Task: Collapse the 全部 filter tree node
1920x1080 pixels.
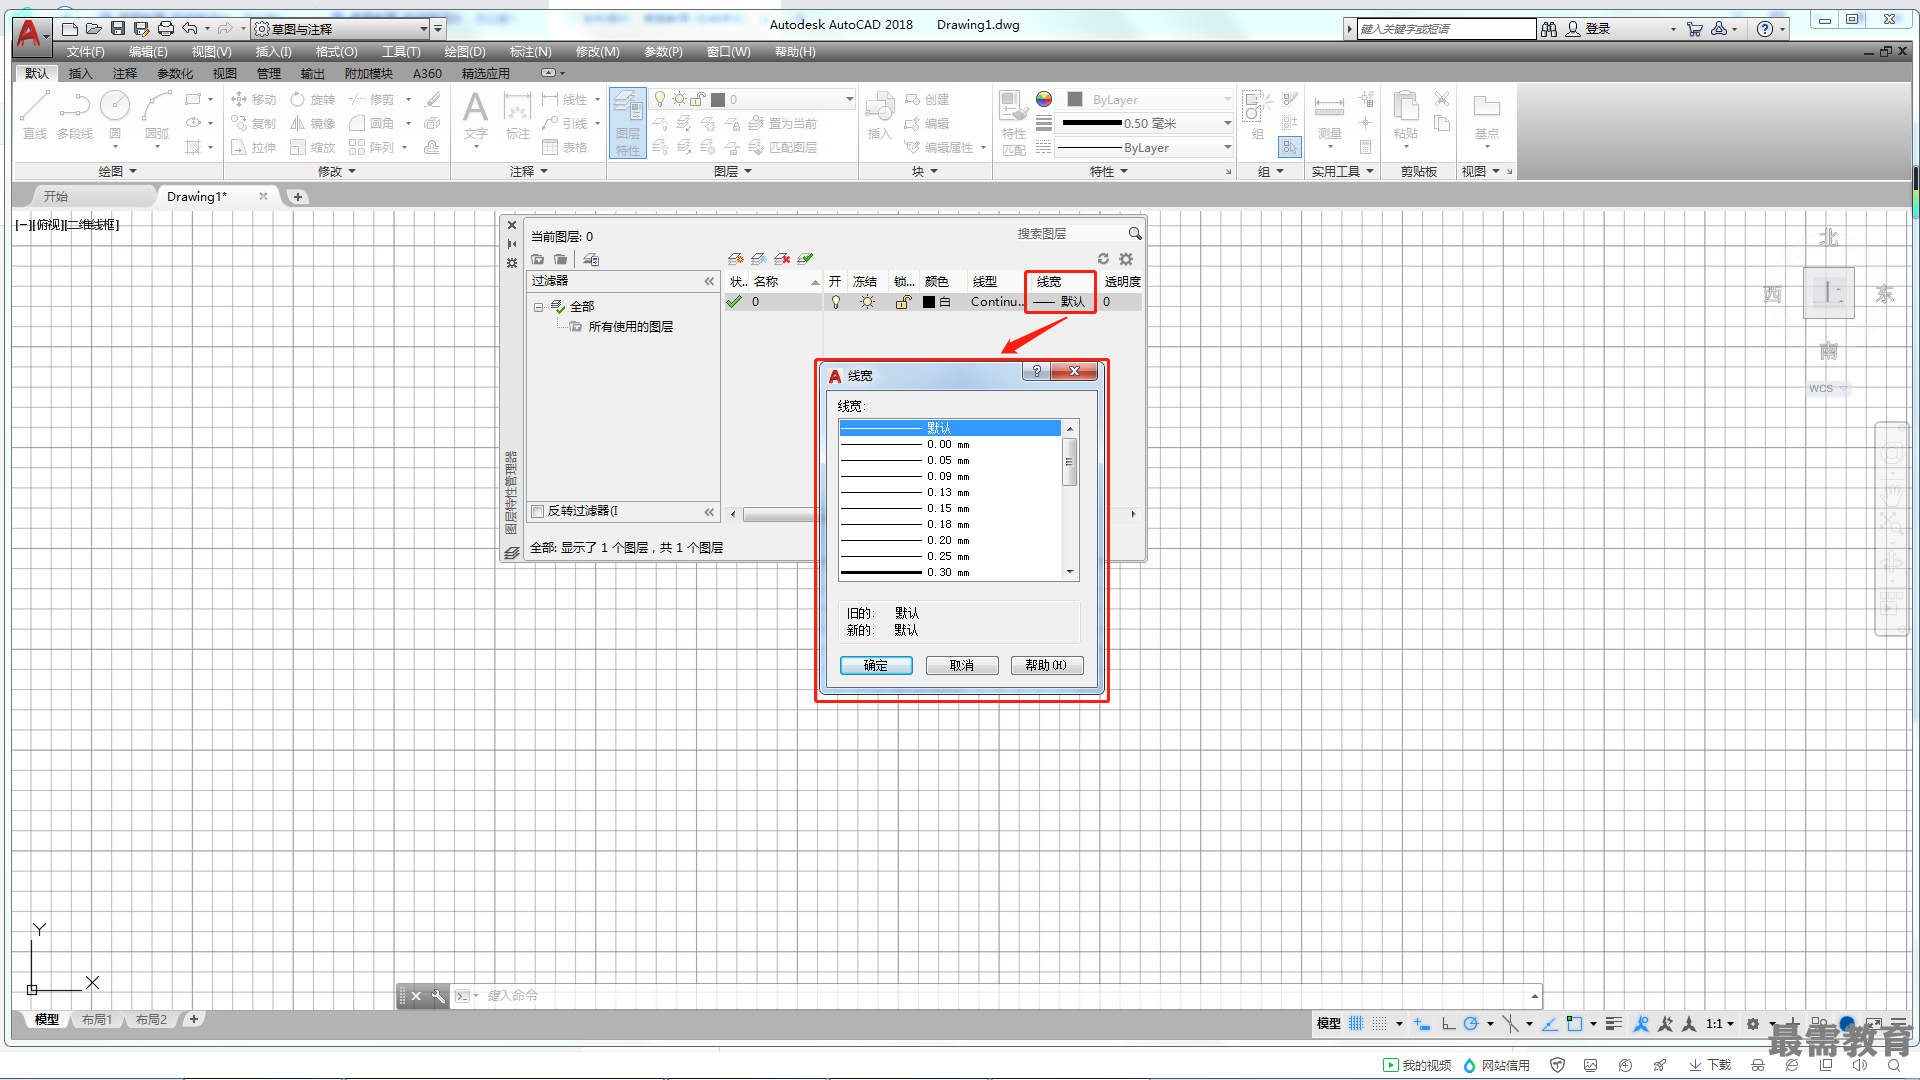Action: coord(538,307)
